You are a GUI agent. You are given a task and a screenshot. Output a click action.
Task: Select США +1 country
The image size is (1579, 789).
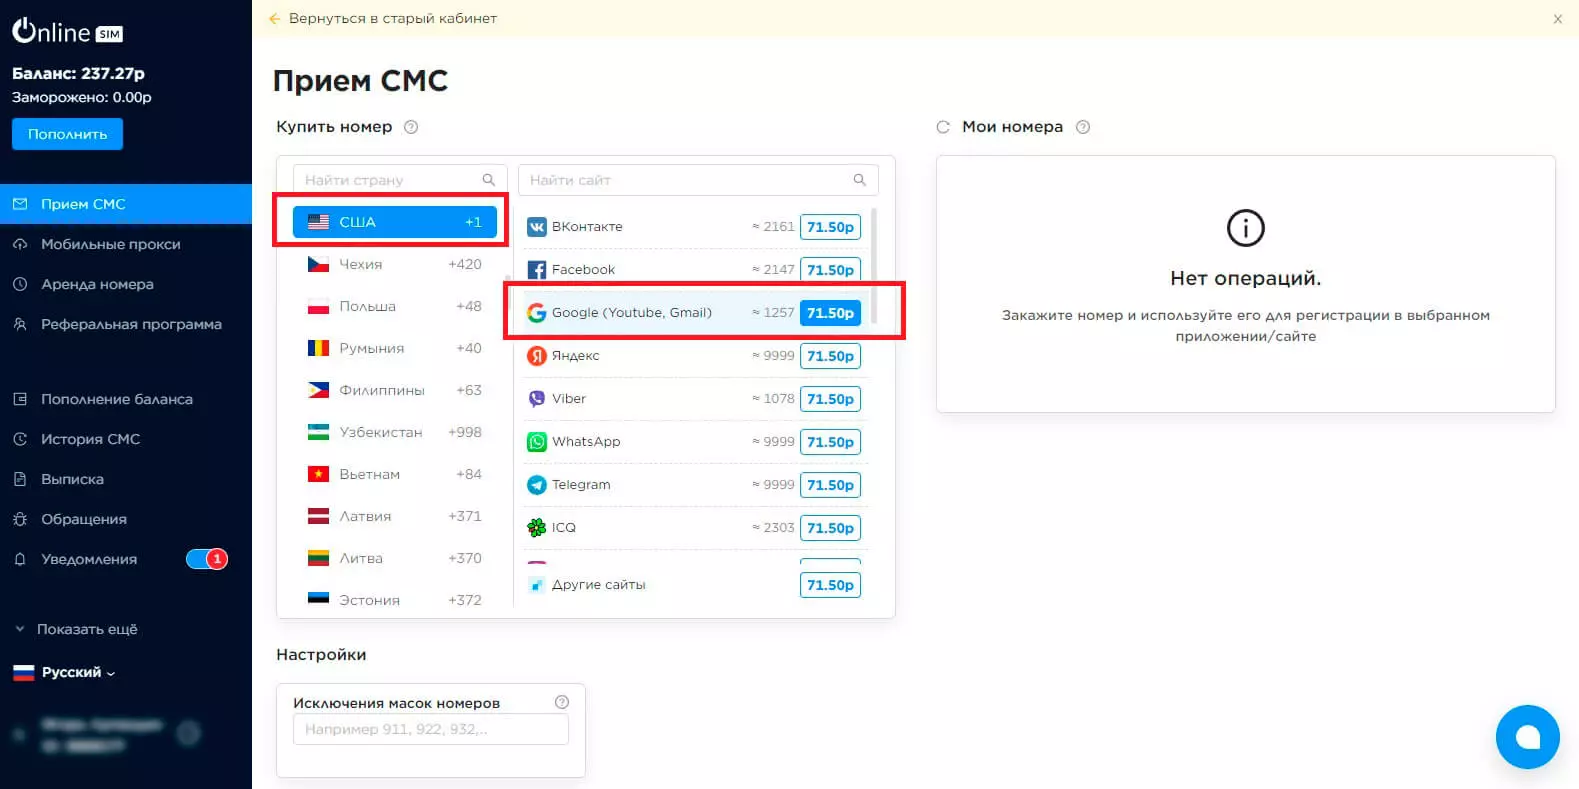394,222
